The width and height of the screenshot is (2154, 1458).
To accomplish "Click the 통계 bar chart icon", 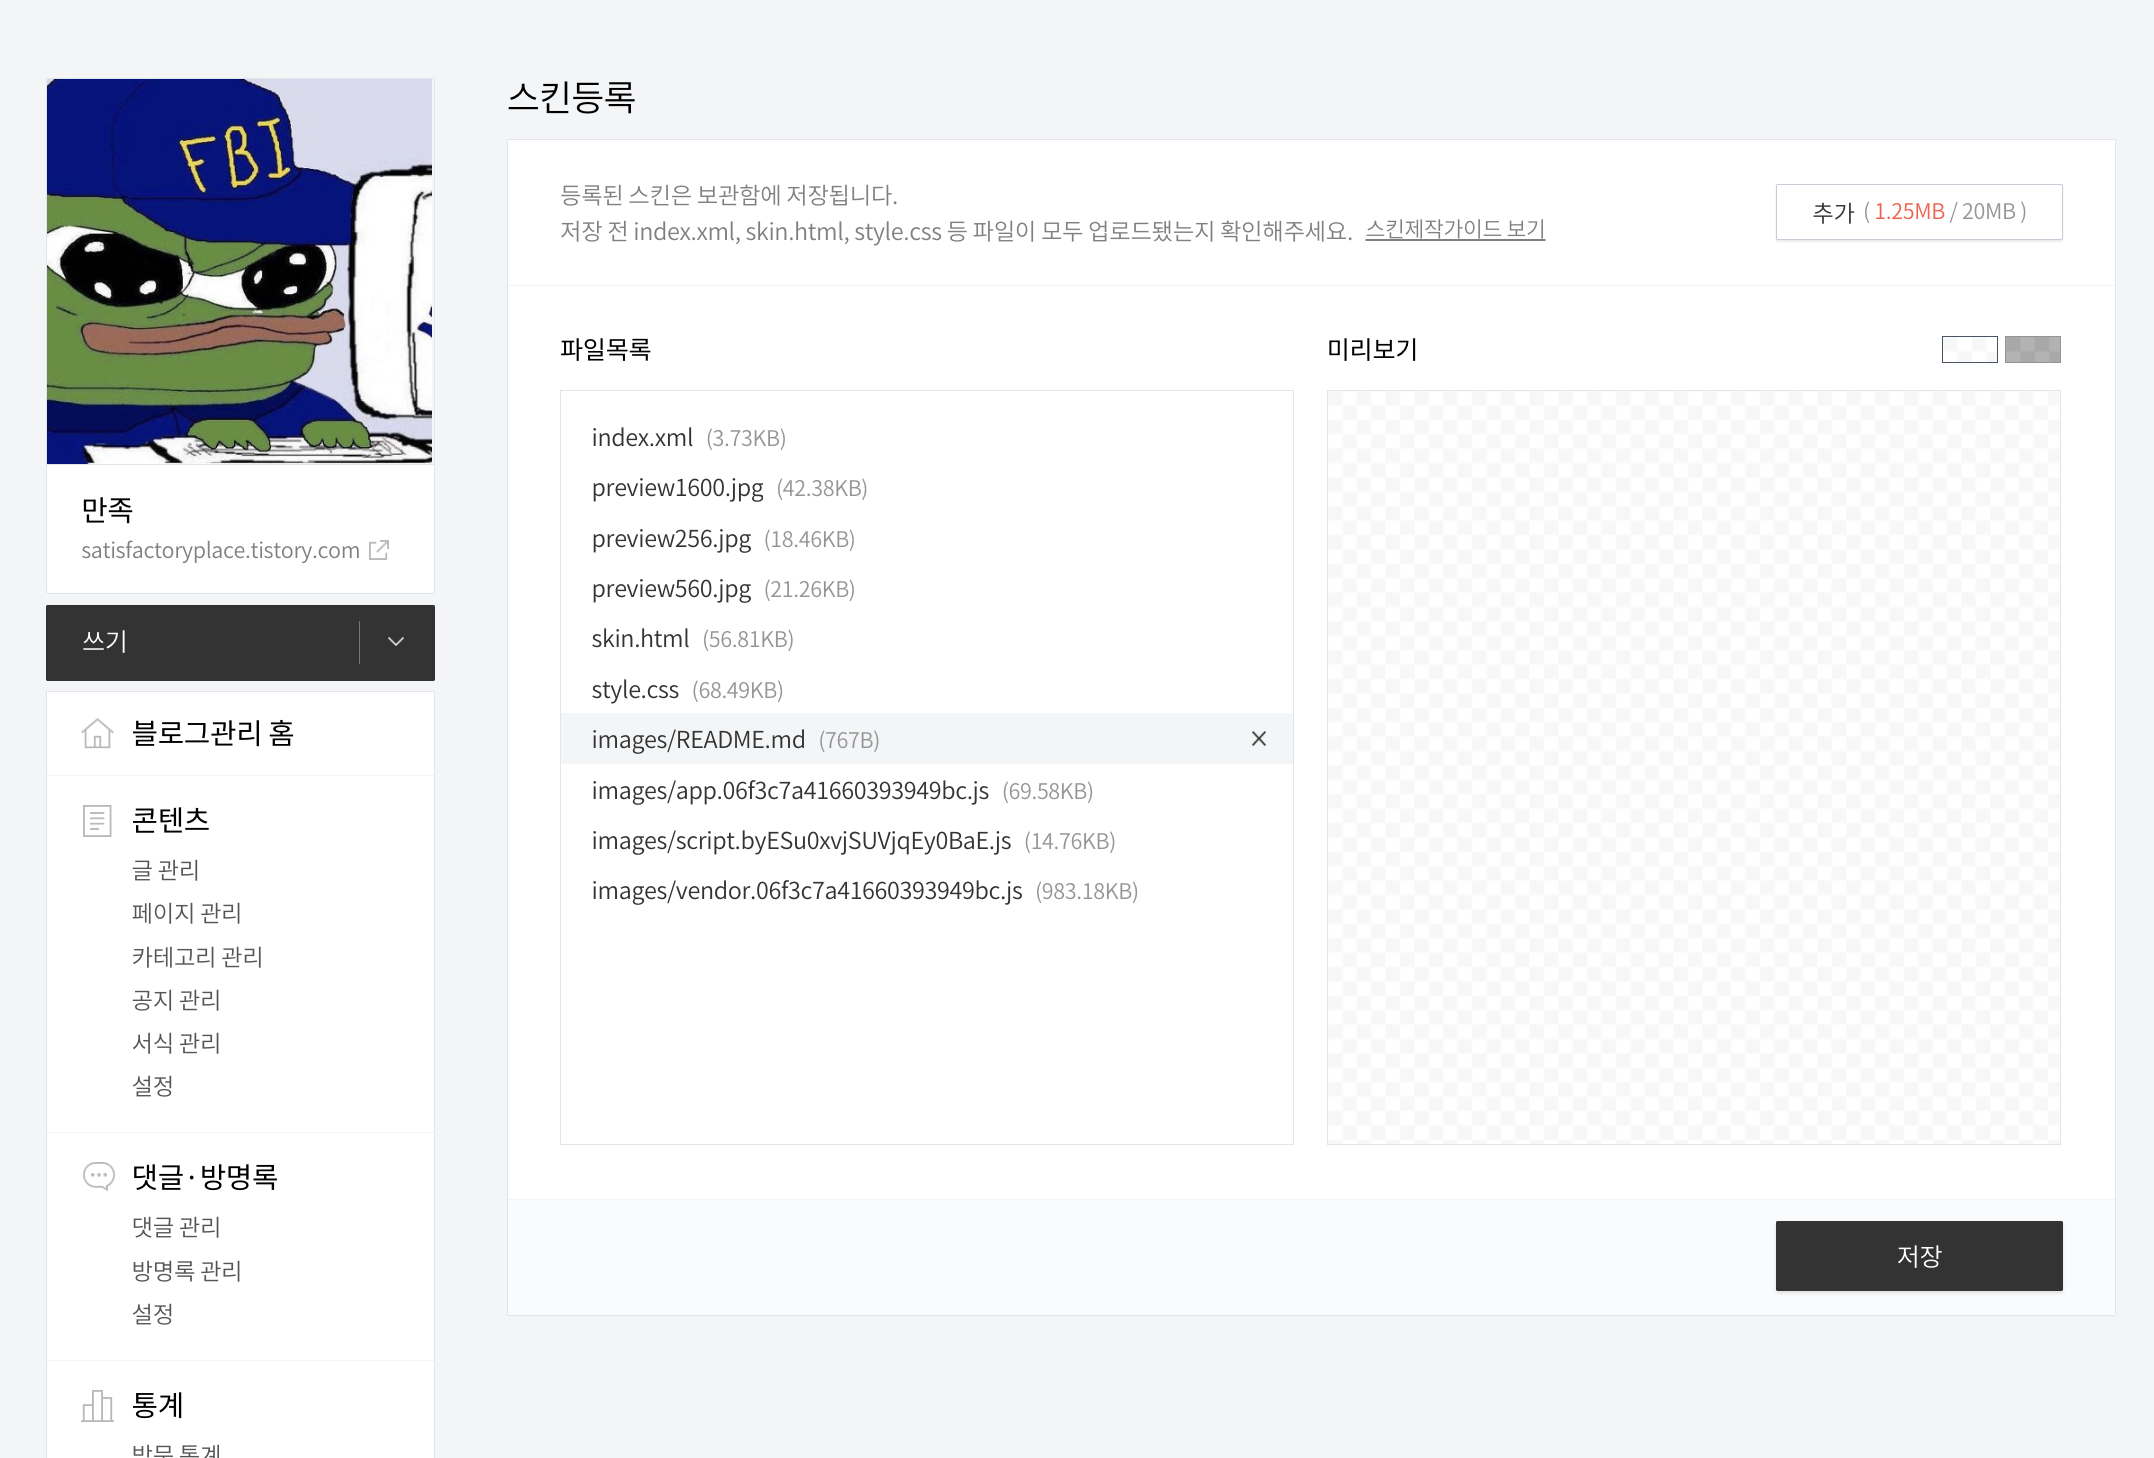I will 97,1405.
